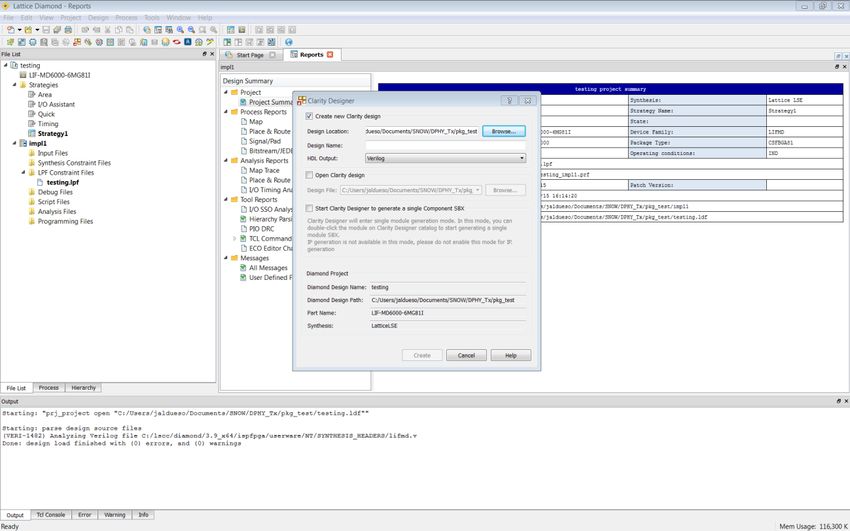Click the Design Name input field
This screenshot has height=531, width=850.
[x=446, y=145]
